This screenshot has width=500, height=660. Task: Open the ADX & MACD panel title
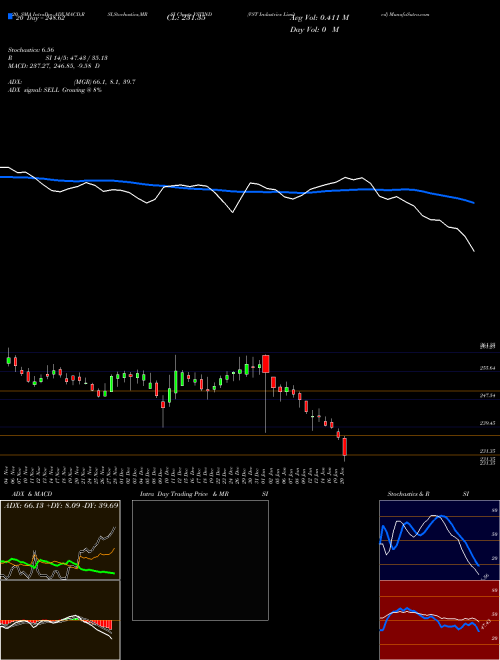[32, 494]
